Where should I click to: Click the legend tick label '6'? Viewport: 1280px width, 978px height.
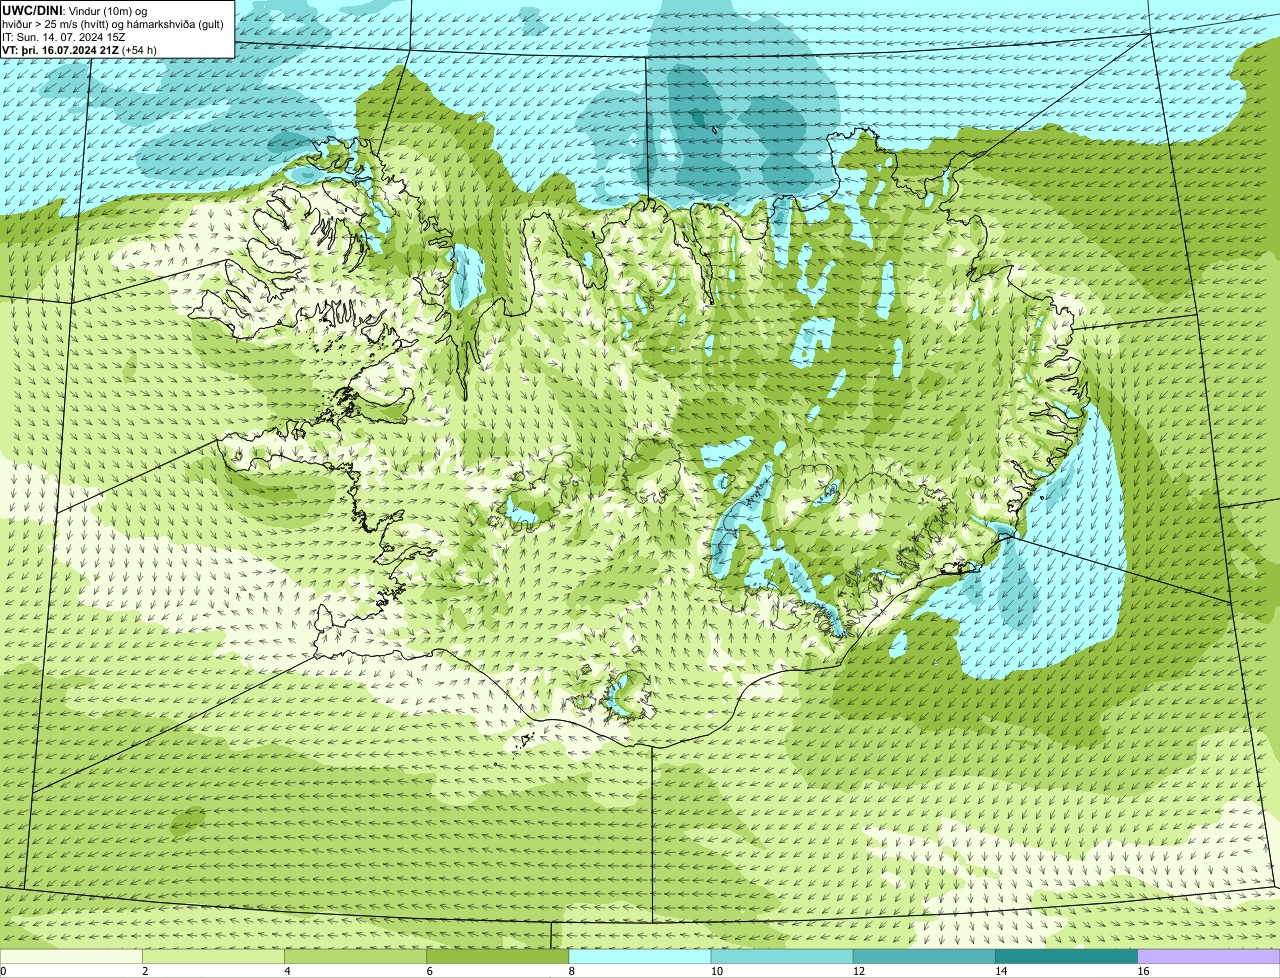pyautogui.click(x=429, y=971)
